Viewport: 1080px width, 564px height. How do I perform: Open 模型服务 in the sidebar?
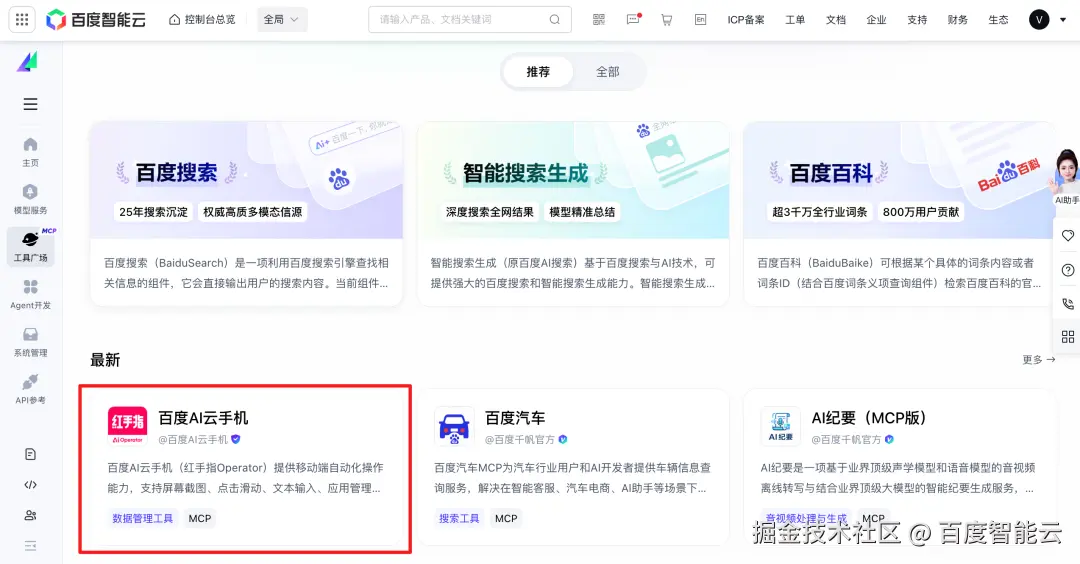30,200
